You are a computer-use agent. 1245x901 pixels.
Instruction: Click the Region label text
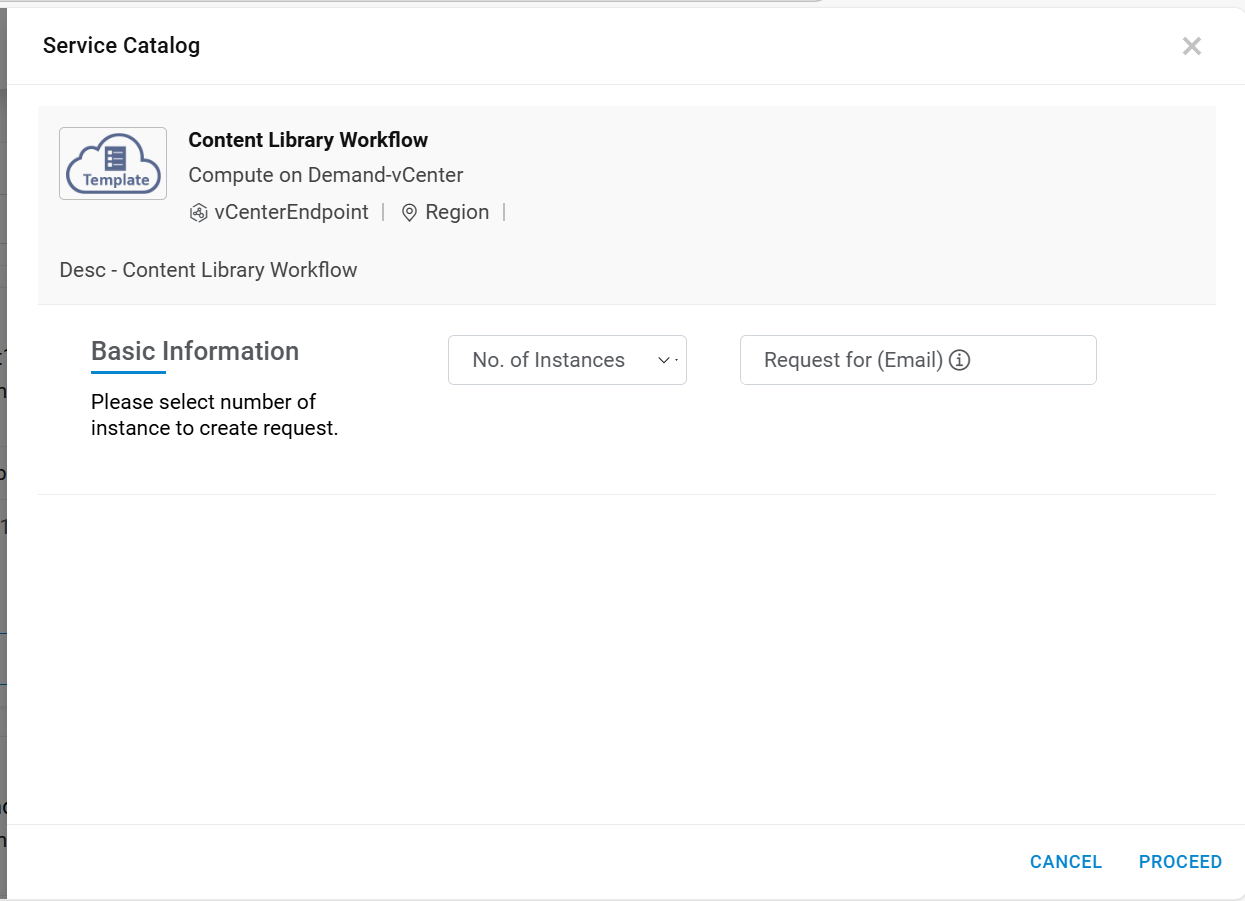457,212
